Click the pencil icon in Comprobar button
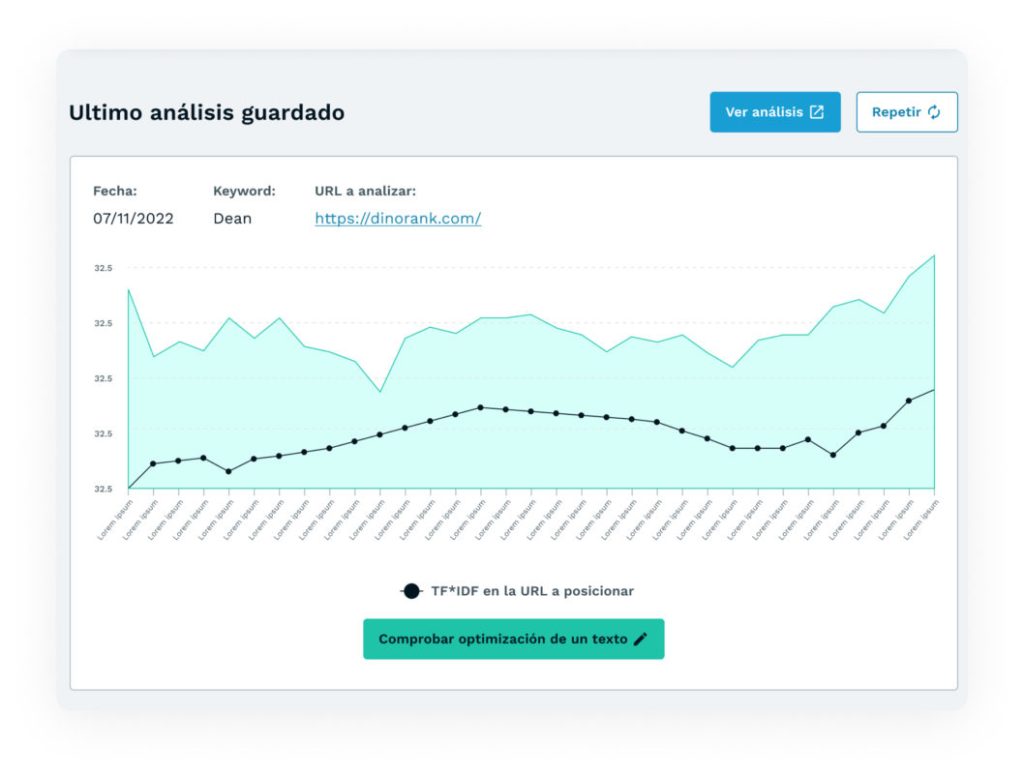Viewport: 1024px width, 774px height. click(x=641, y=639)
